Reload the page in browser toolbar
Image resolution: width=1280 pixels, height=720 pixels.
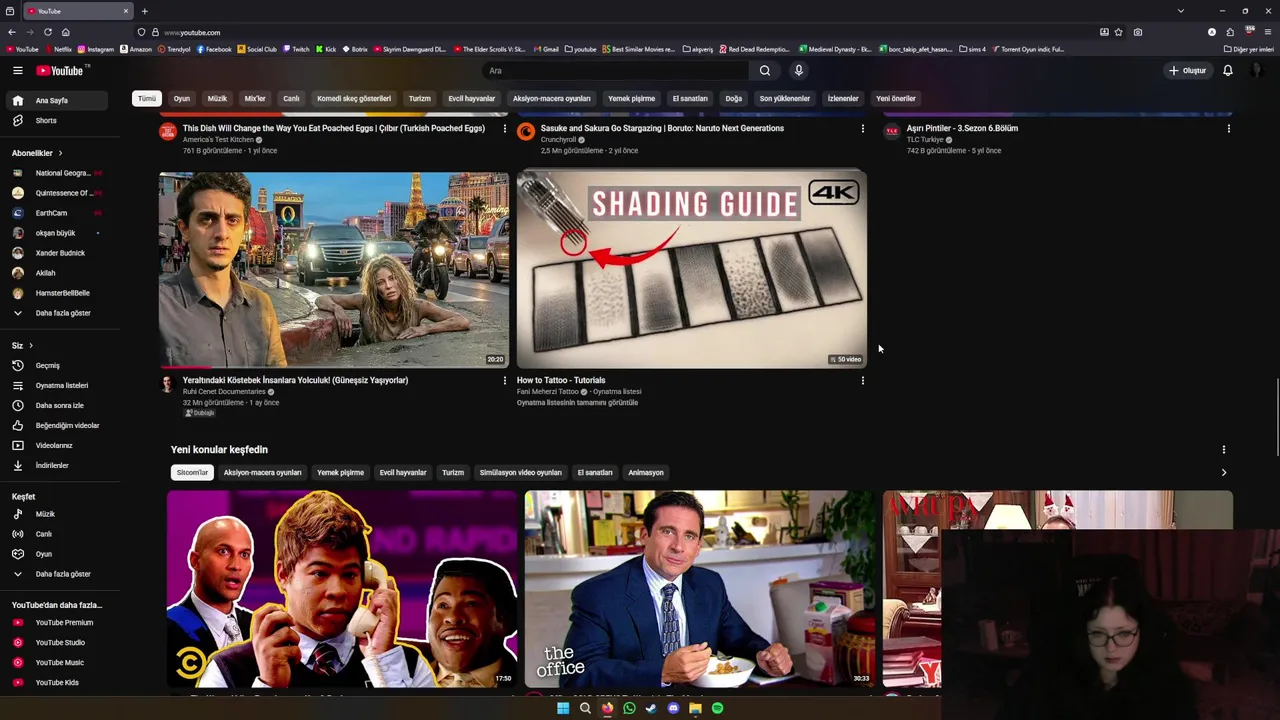pyautogui.click(x=47, y=32)
